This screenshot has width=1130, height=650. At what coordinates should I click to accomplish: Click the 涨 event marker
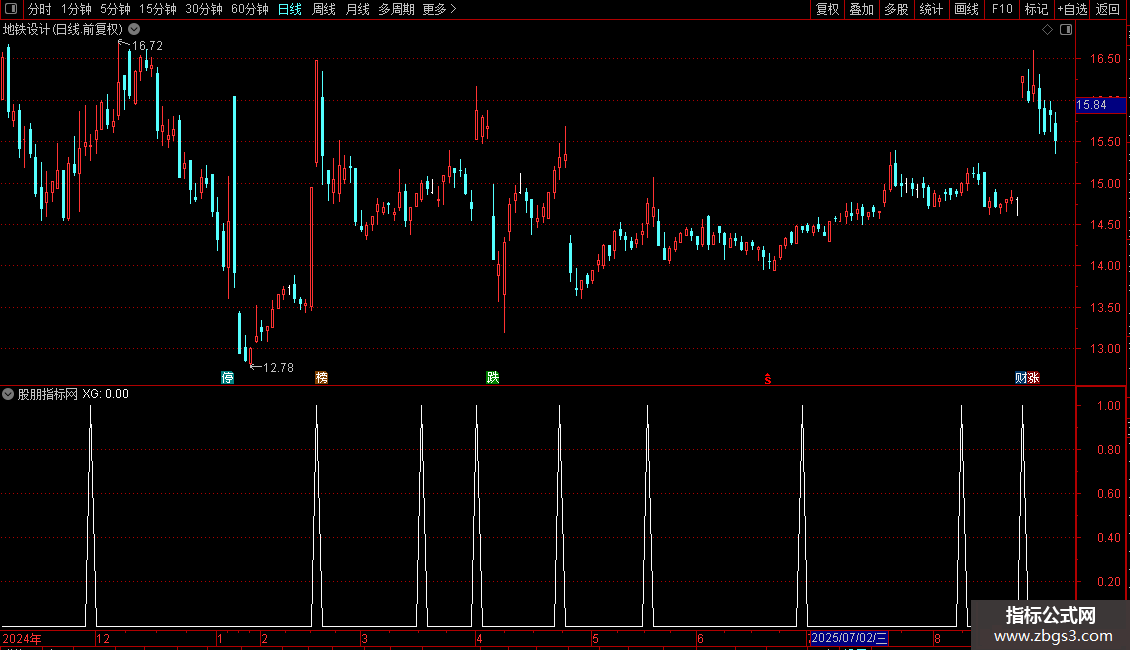(x=1033, y=378)
